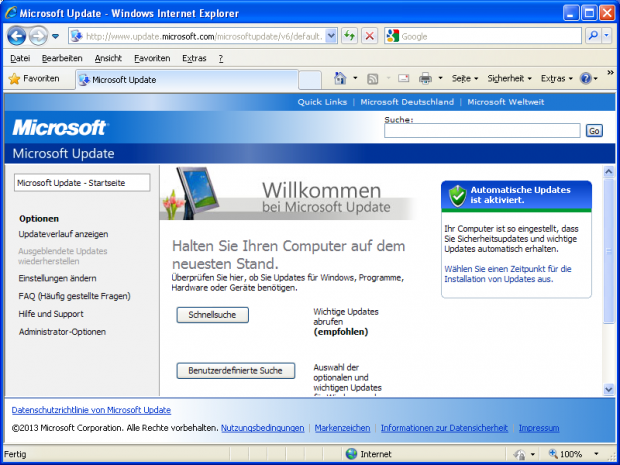Click inside the address bar URL
The width and height of the screenshot is (620, 465).
click(x=204, y=36)
